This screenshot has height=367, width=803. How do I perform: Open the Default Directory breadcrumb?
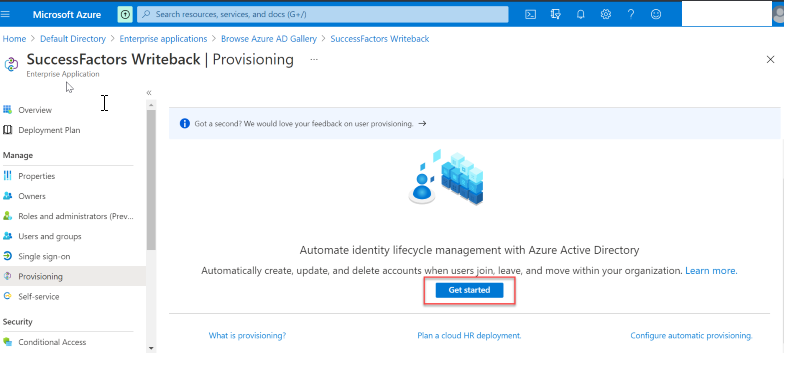[x=73, y=39]
